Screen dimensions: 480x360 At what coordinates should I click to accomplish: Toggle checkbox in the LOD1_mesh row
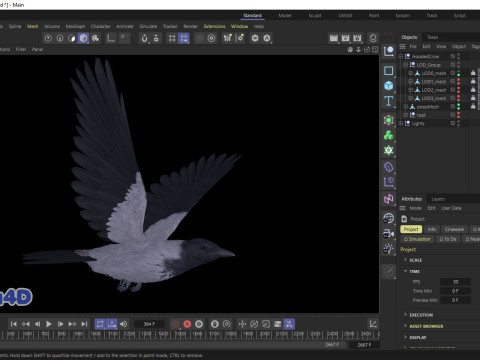[453, 81]
